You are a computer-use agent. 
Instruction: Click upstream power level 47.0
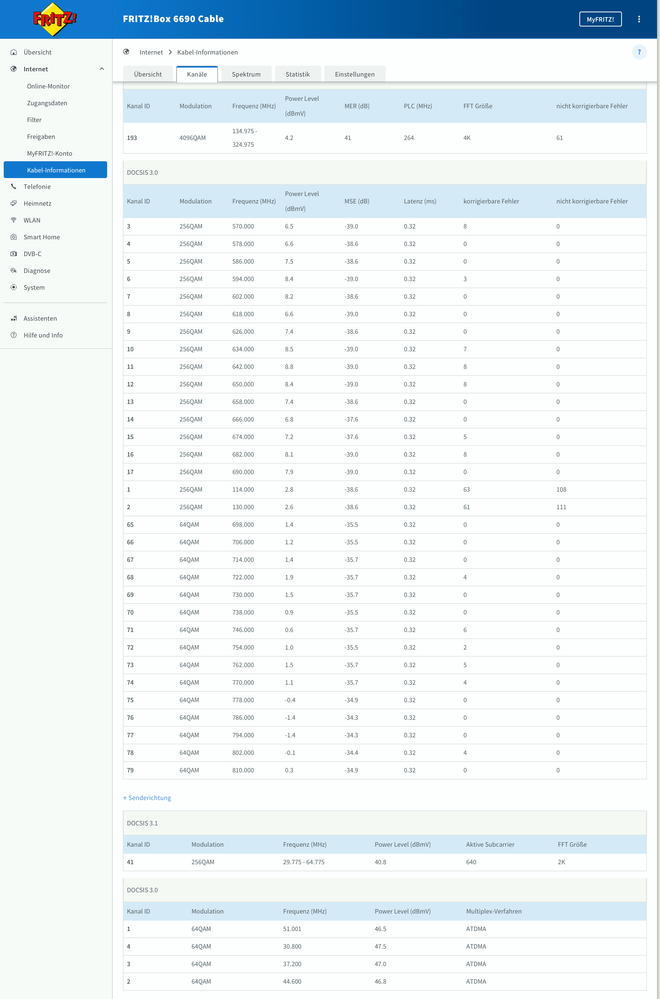pyautogui.click(x=381, y=964)
